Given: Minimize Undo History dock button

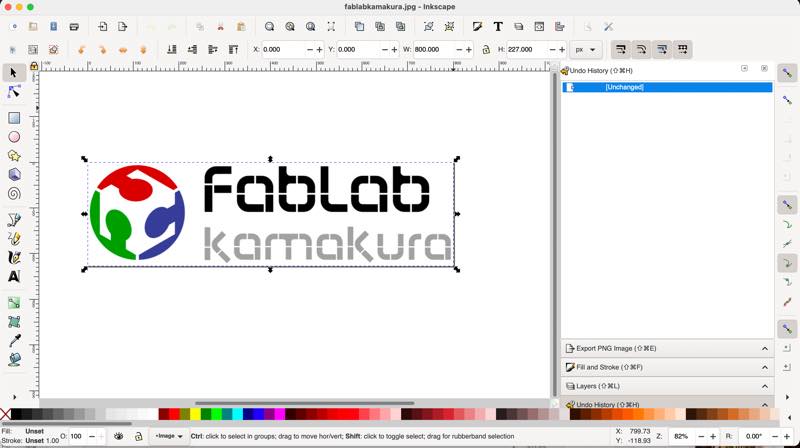Looking at the screenshot, I should tap(744, 68).
